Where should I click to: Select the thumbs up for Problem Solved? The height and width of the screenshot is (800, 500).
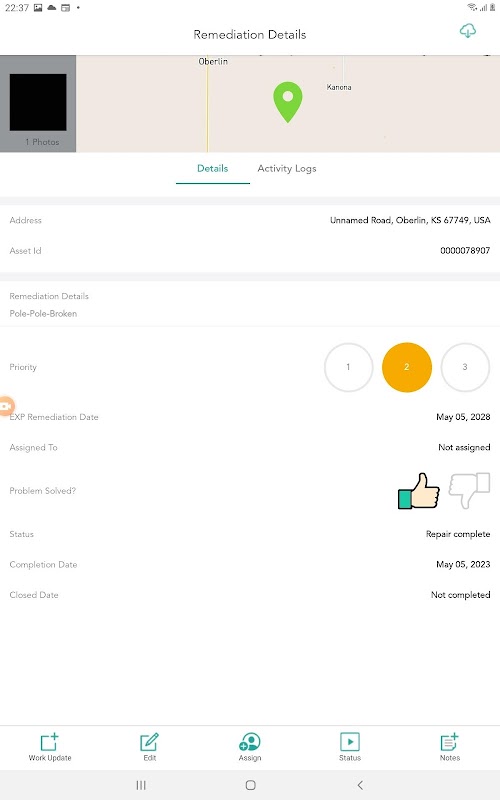[x=419, y=491]
